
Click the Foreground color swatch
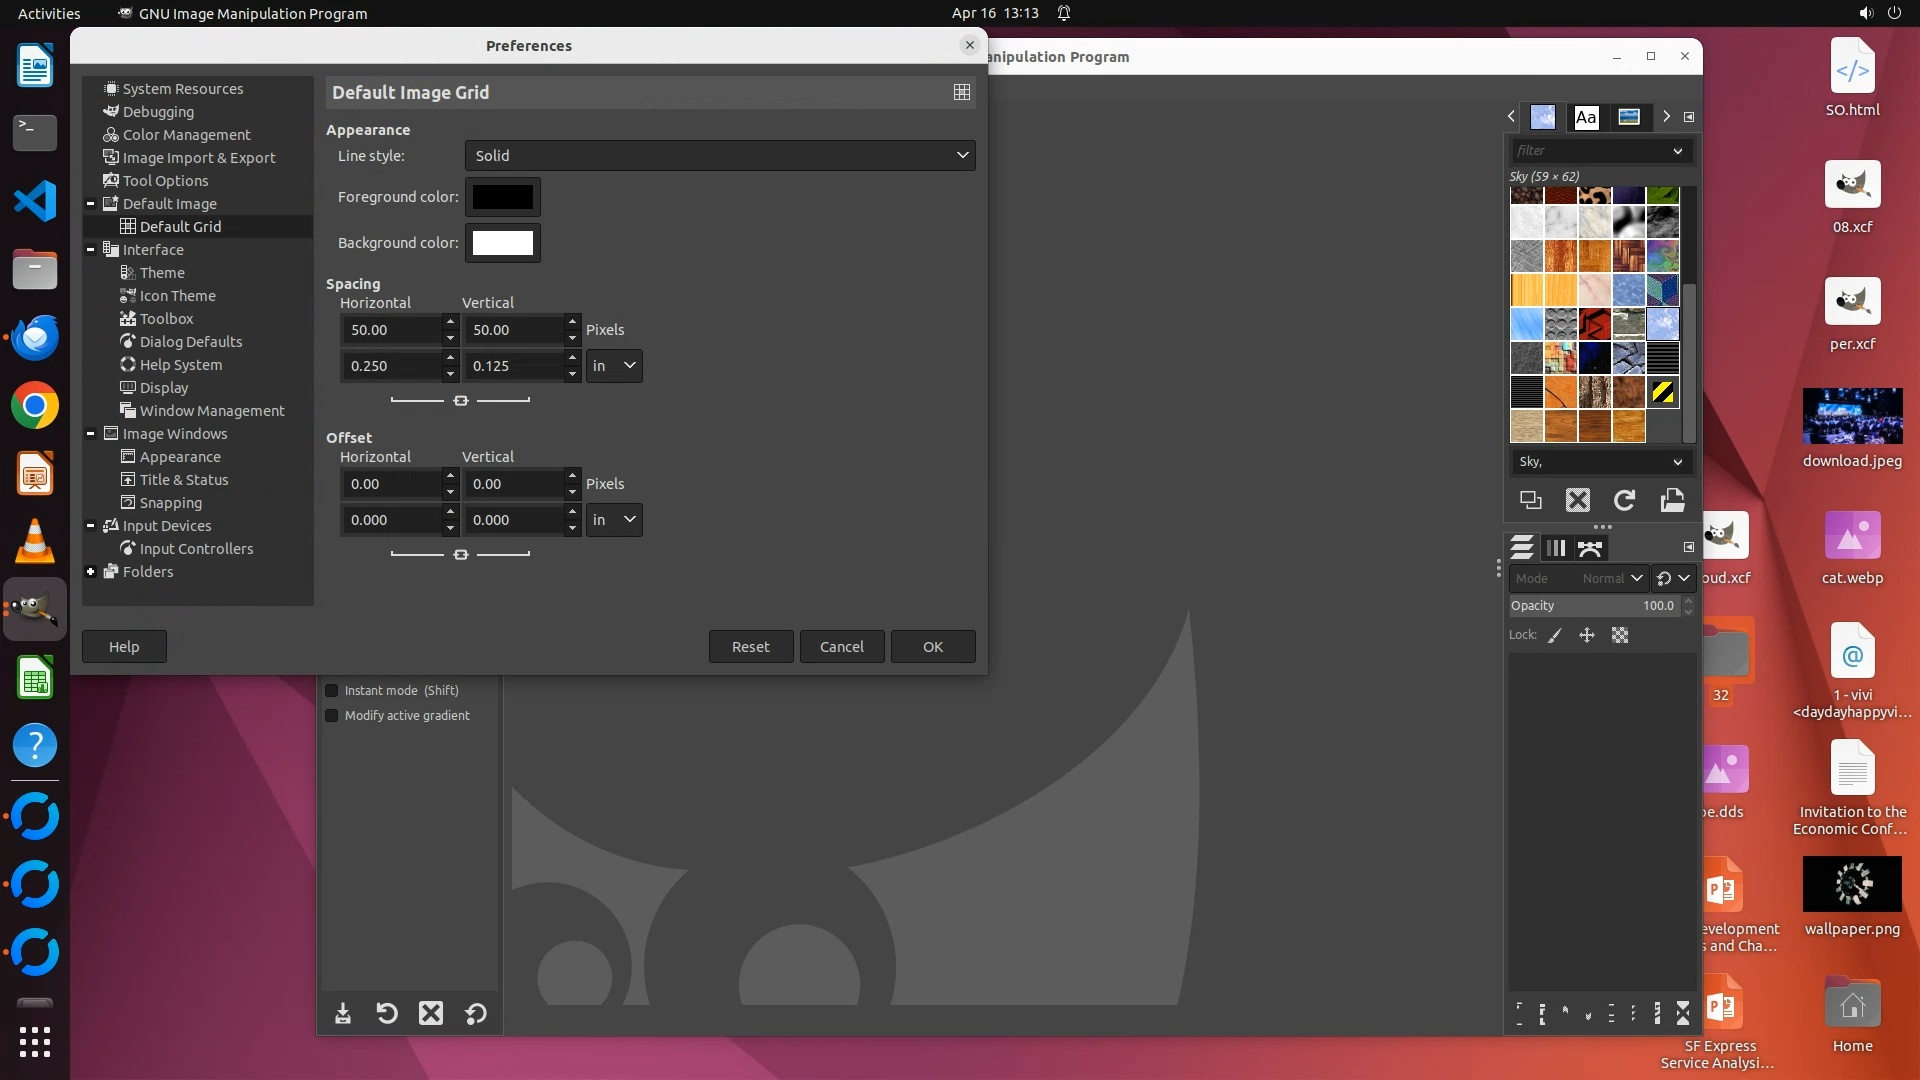click(x=502, y=197)
